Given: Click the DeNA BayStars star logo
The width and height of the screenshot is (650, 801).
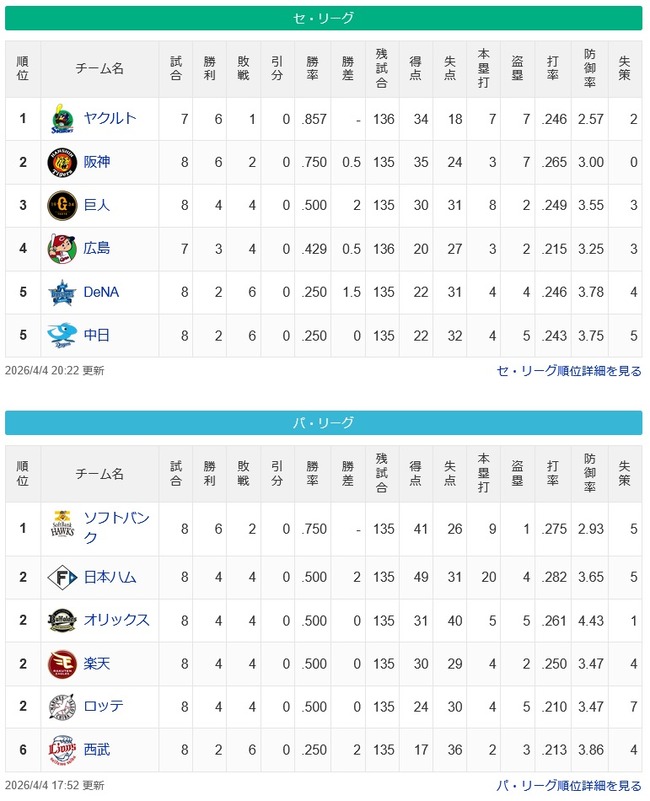Looking at the screenshot, I should tap(63, 292).
